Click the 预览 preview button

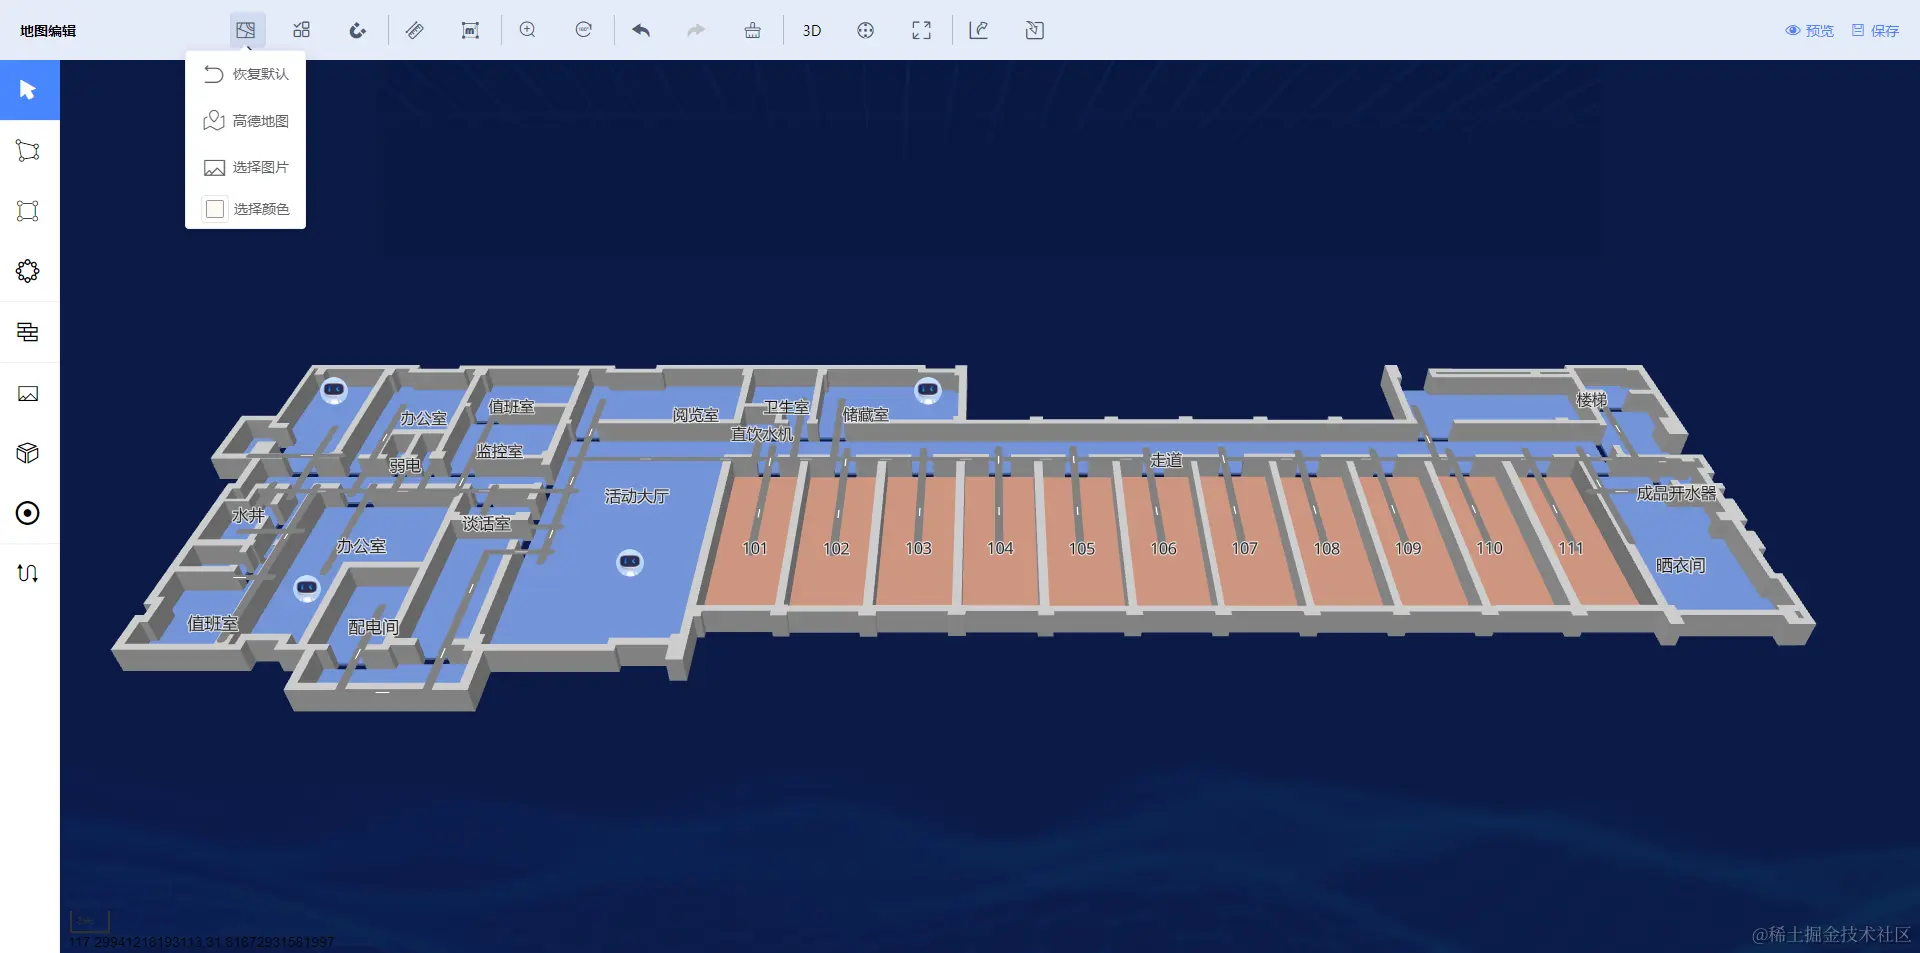[x=1810, y=31]
